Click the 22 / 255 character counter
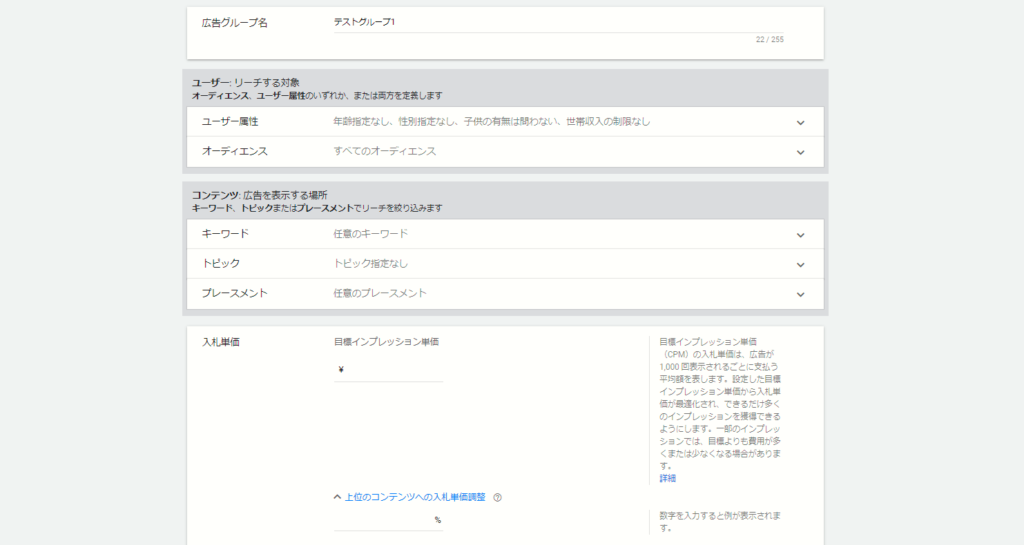Image resolution: width=1024 pixels, height=545 pixels. [x=769, y=40]
